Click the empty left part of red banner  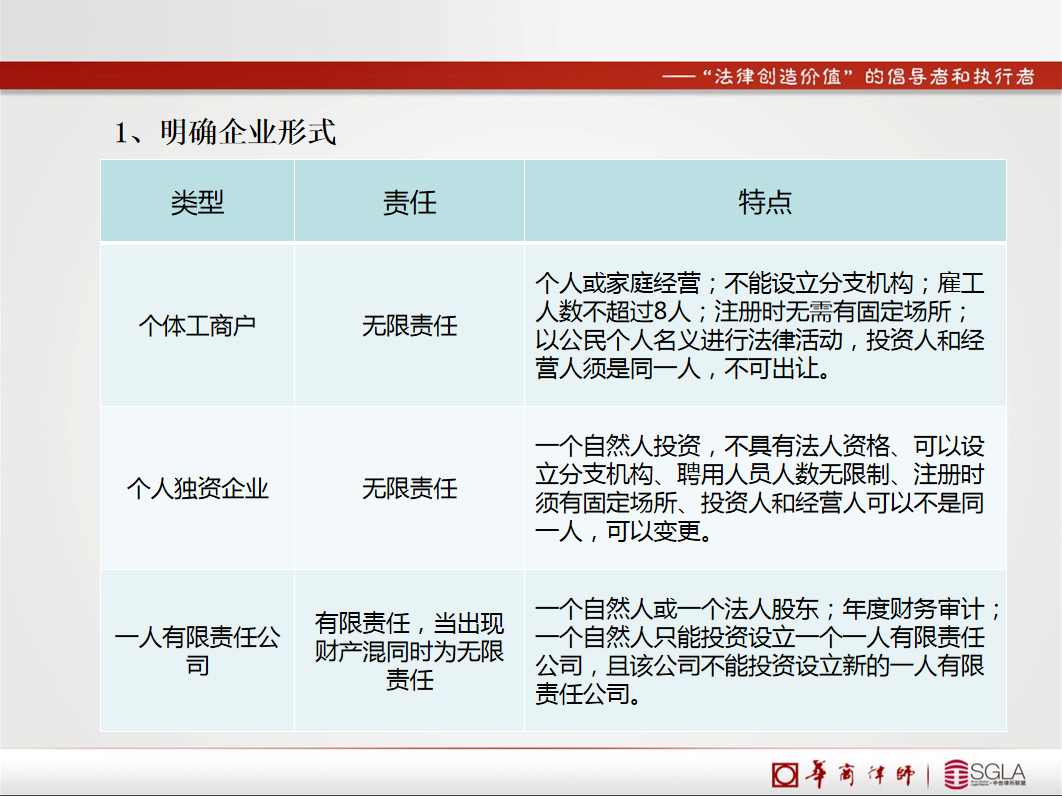300,76
